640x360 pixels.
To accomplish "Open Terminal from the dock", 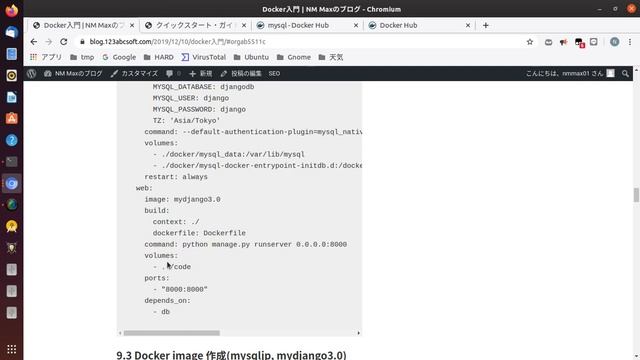I will pyautogui.click(x=11, y=162).
